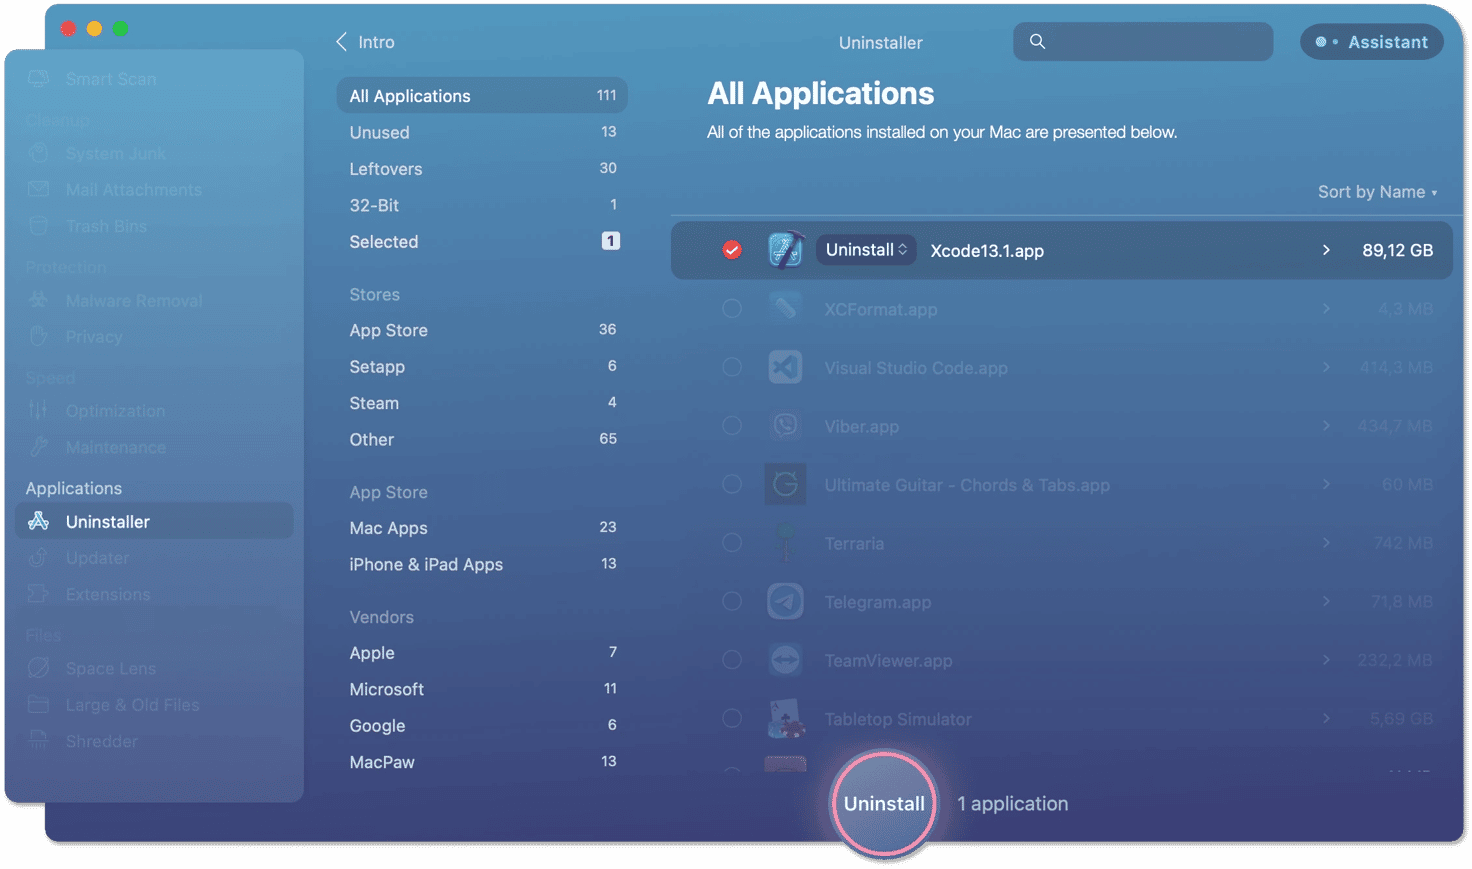The height and width of the screenshot is (869, 1472).
Task: Expand Visual Studio Code.app details chevron
Action: coord(1326,367)
